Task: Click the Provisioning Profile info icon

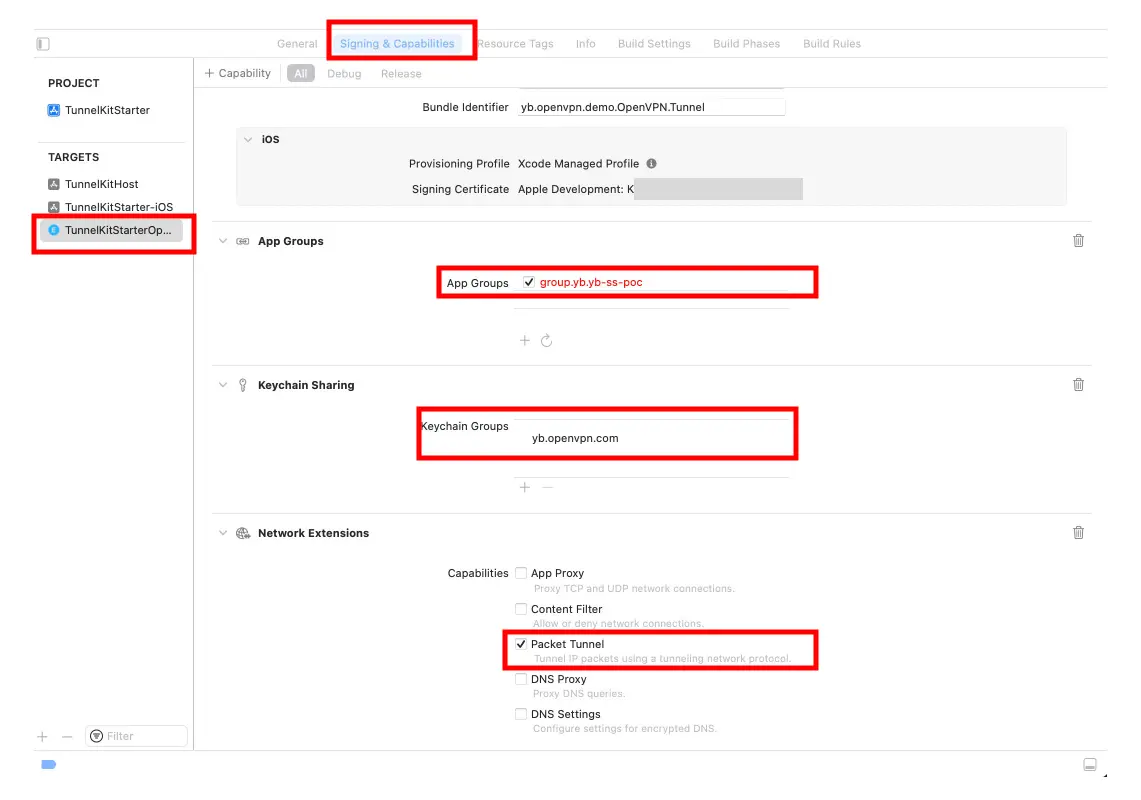Action: point(651,164)
